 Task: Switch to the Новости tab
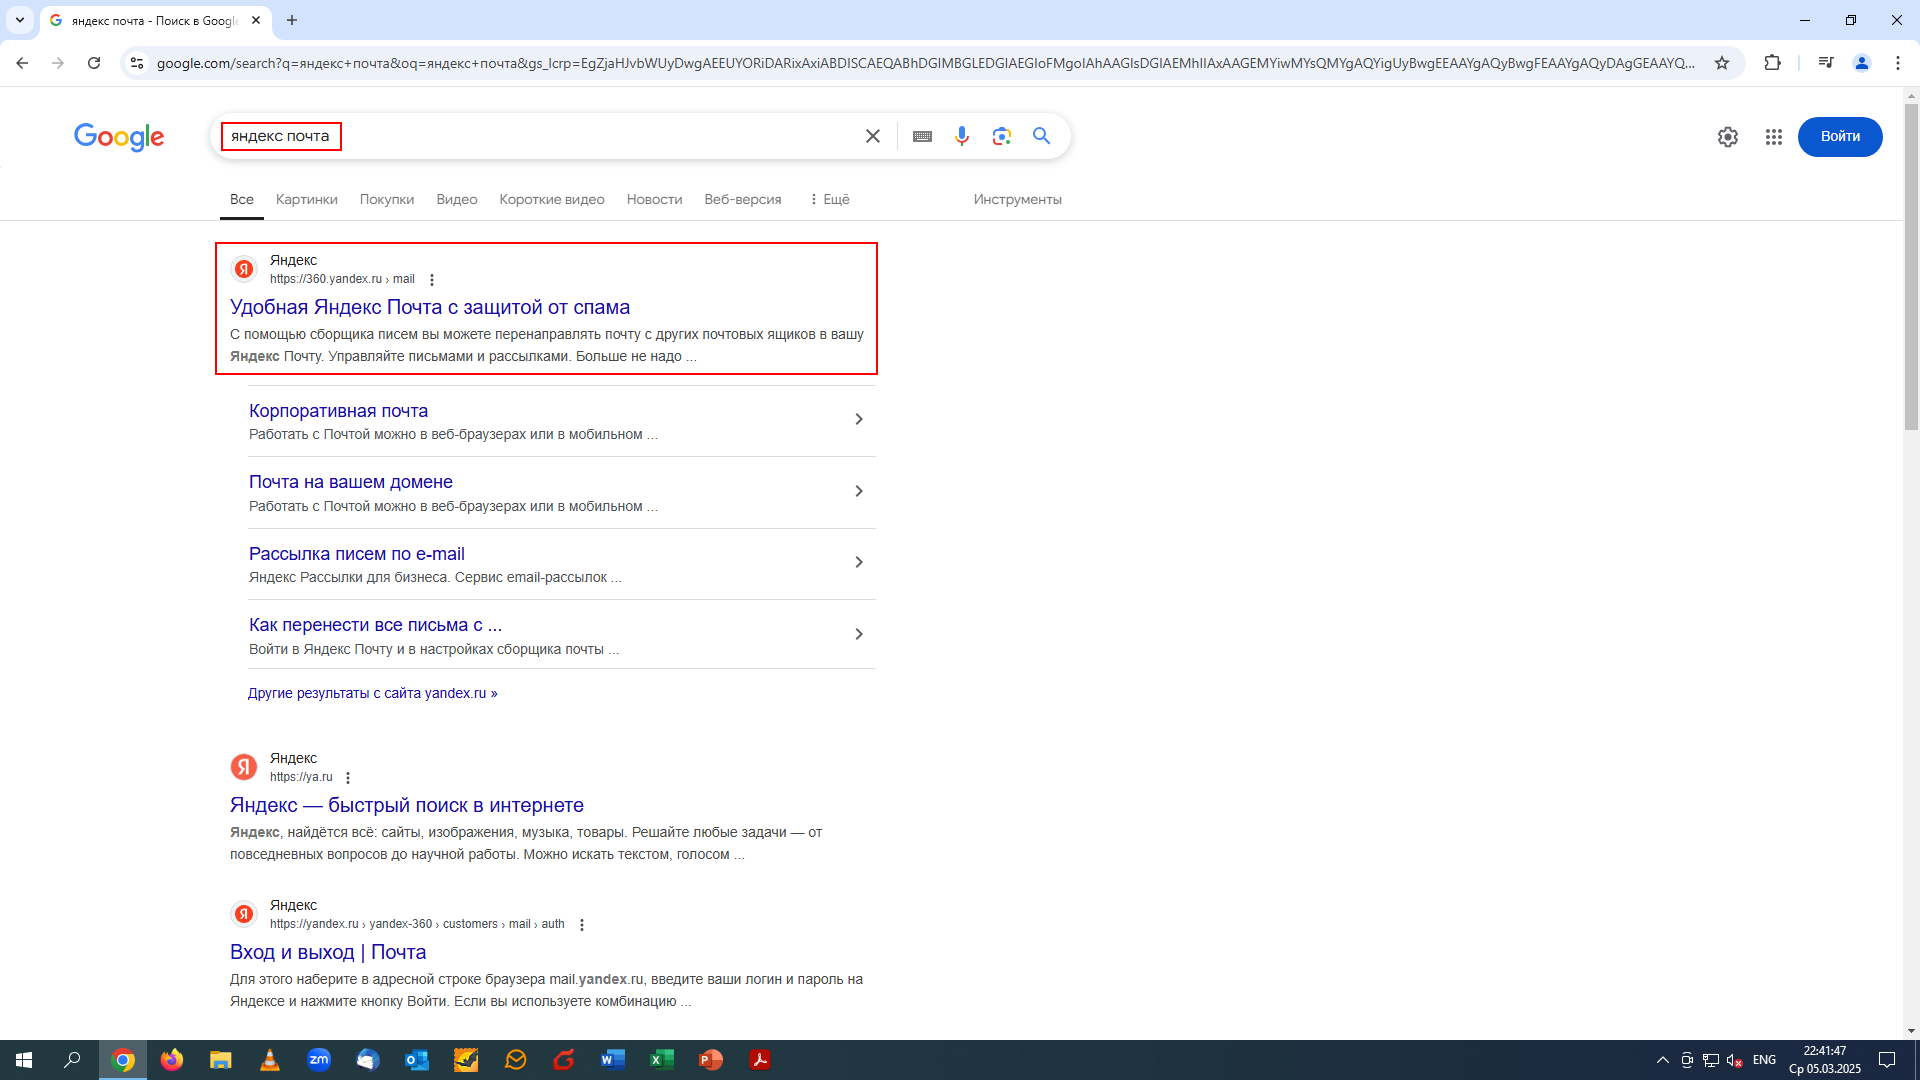[654, 199]
